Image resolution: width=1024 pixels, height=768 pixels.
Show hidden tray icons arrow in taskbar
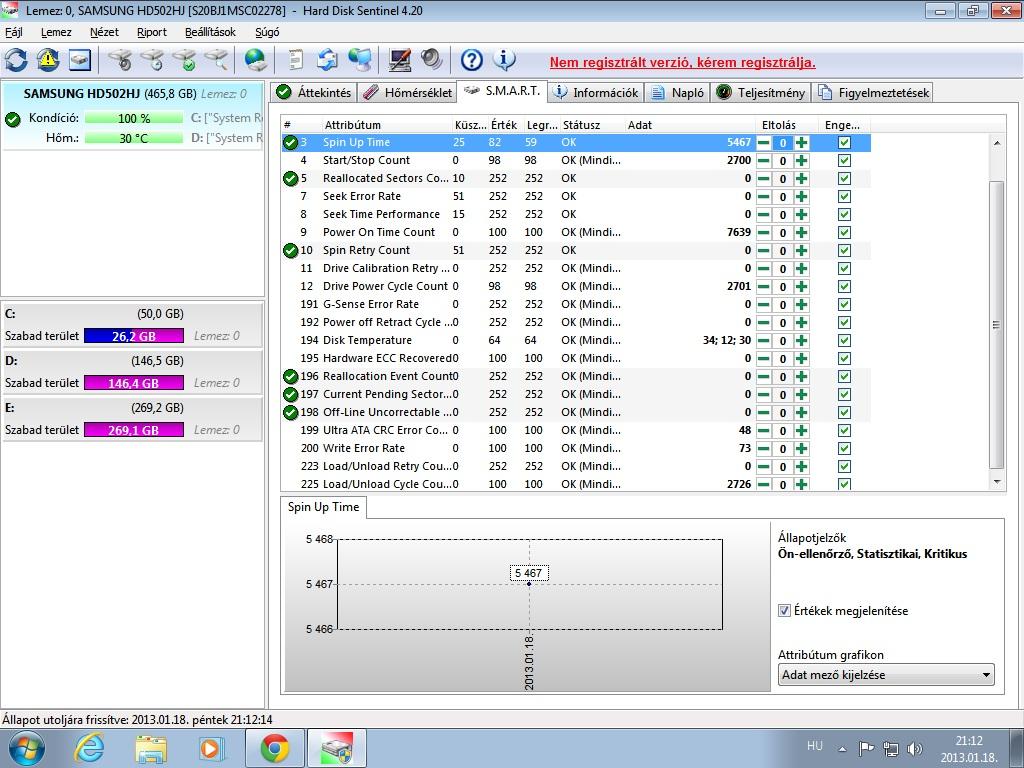pyautogui.click(x=842, y=749)
